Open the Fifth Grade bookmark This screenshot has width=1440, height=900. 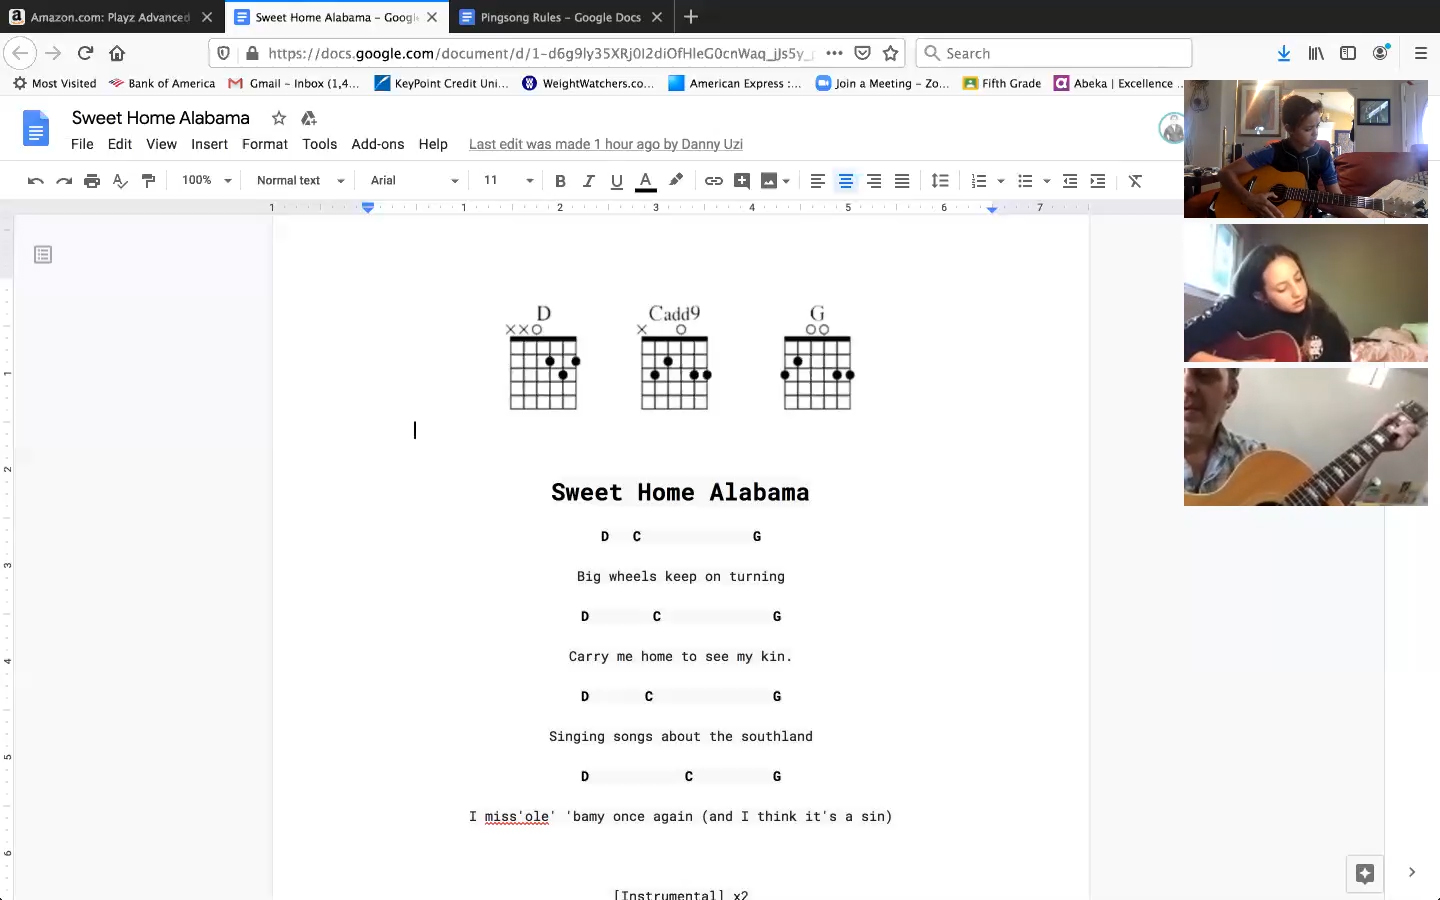(x=1002, y=83)
